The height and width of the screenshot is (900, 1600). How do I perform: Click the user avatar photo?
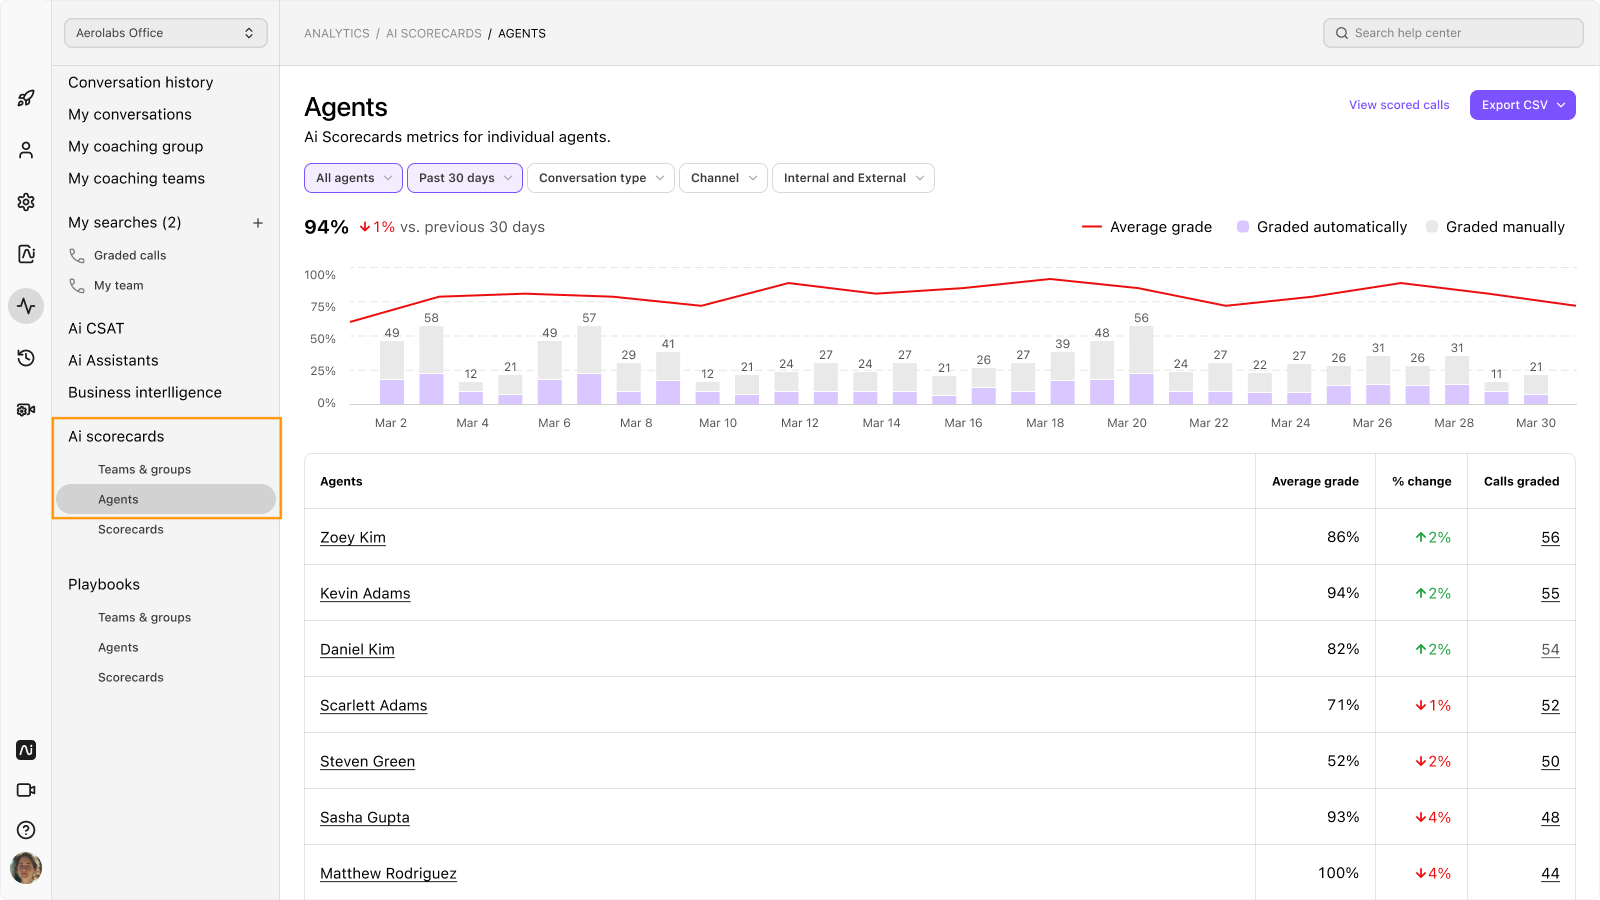[26, 868]
